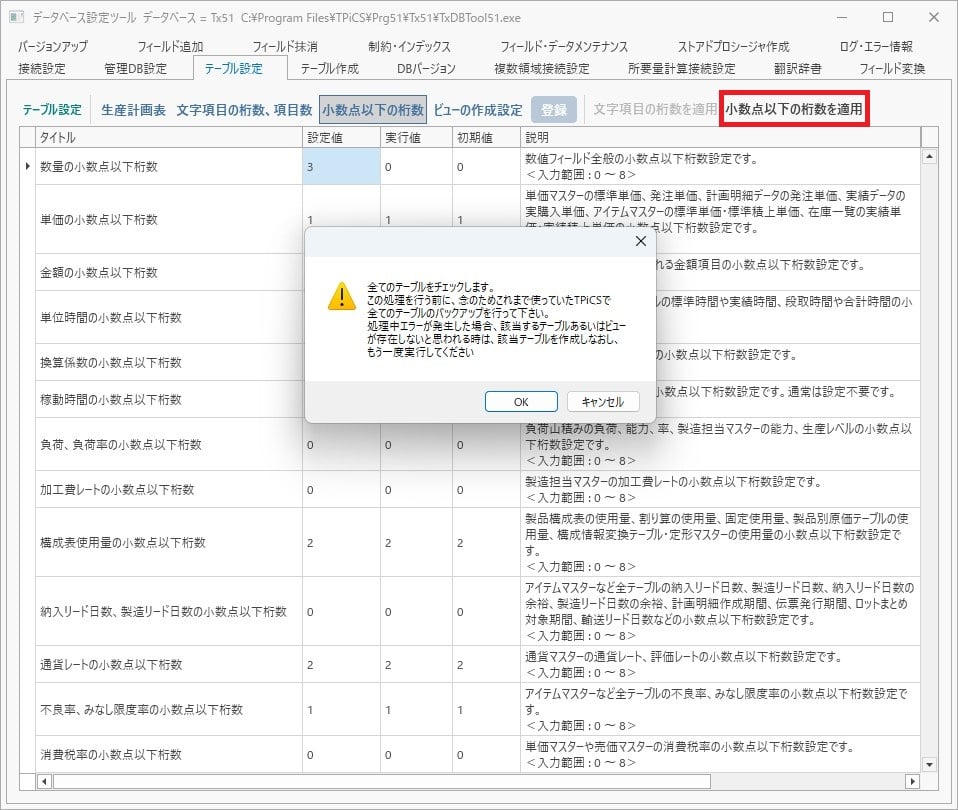
Task: Open the フィールド抹消 tab
Action: pyautogui.click(x=285, y=46)
